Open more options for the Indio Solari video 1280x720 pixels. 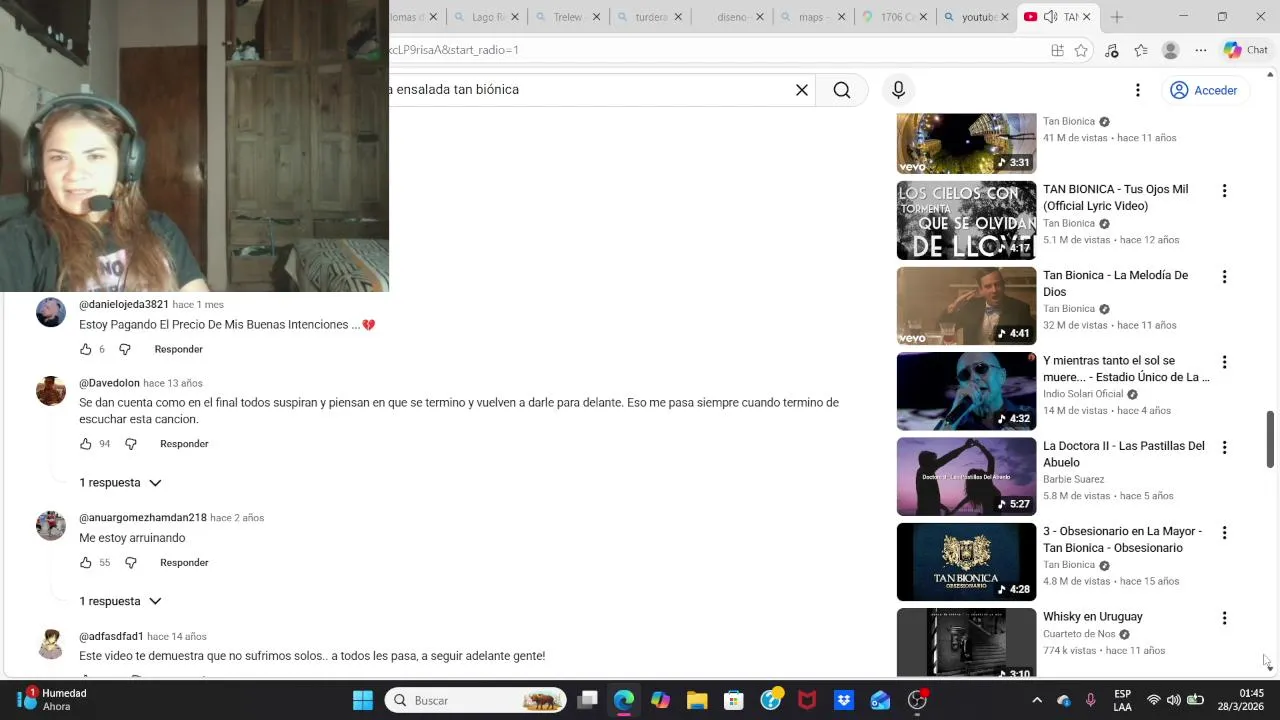click(1224, 362)
